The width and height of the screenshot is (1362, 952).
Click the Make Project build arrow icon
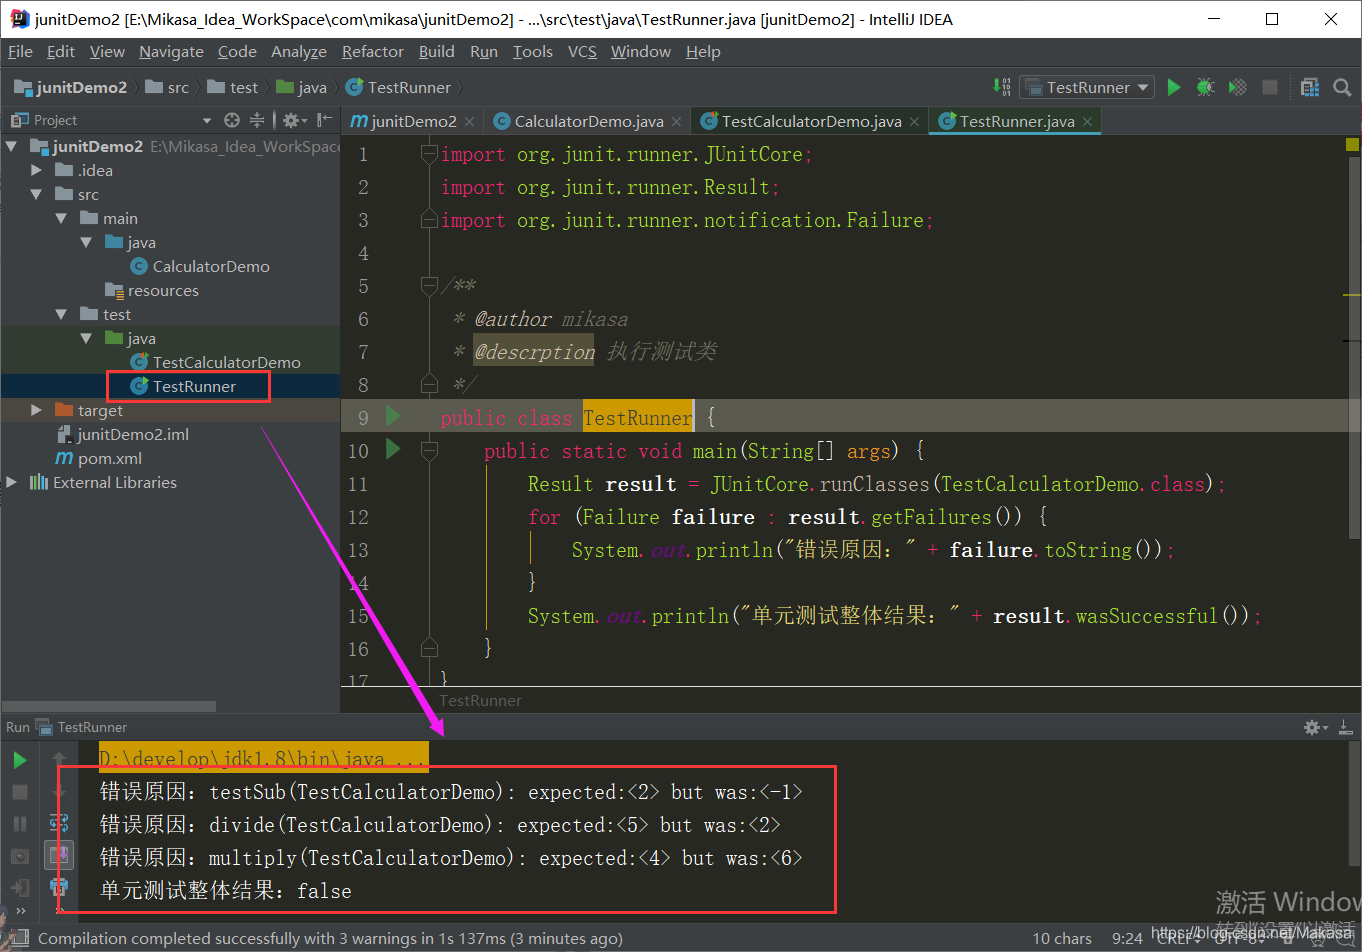click(x=1001, y=87)
